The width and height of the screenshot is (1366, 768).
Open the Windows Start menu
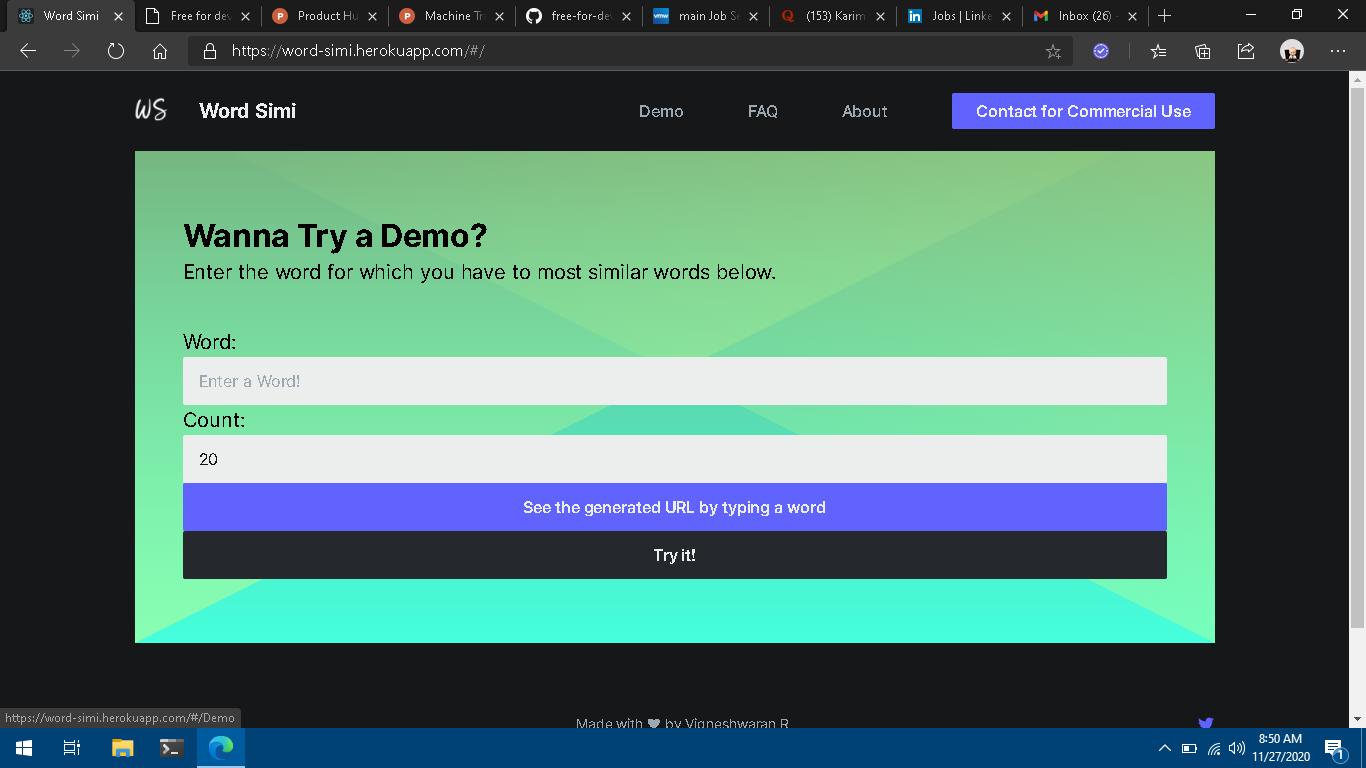pos(24,748)
